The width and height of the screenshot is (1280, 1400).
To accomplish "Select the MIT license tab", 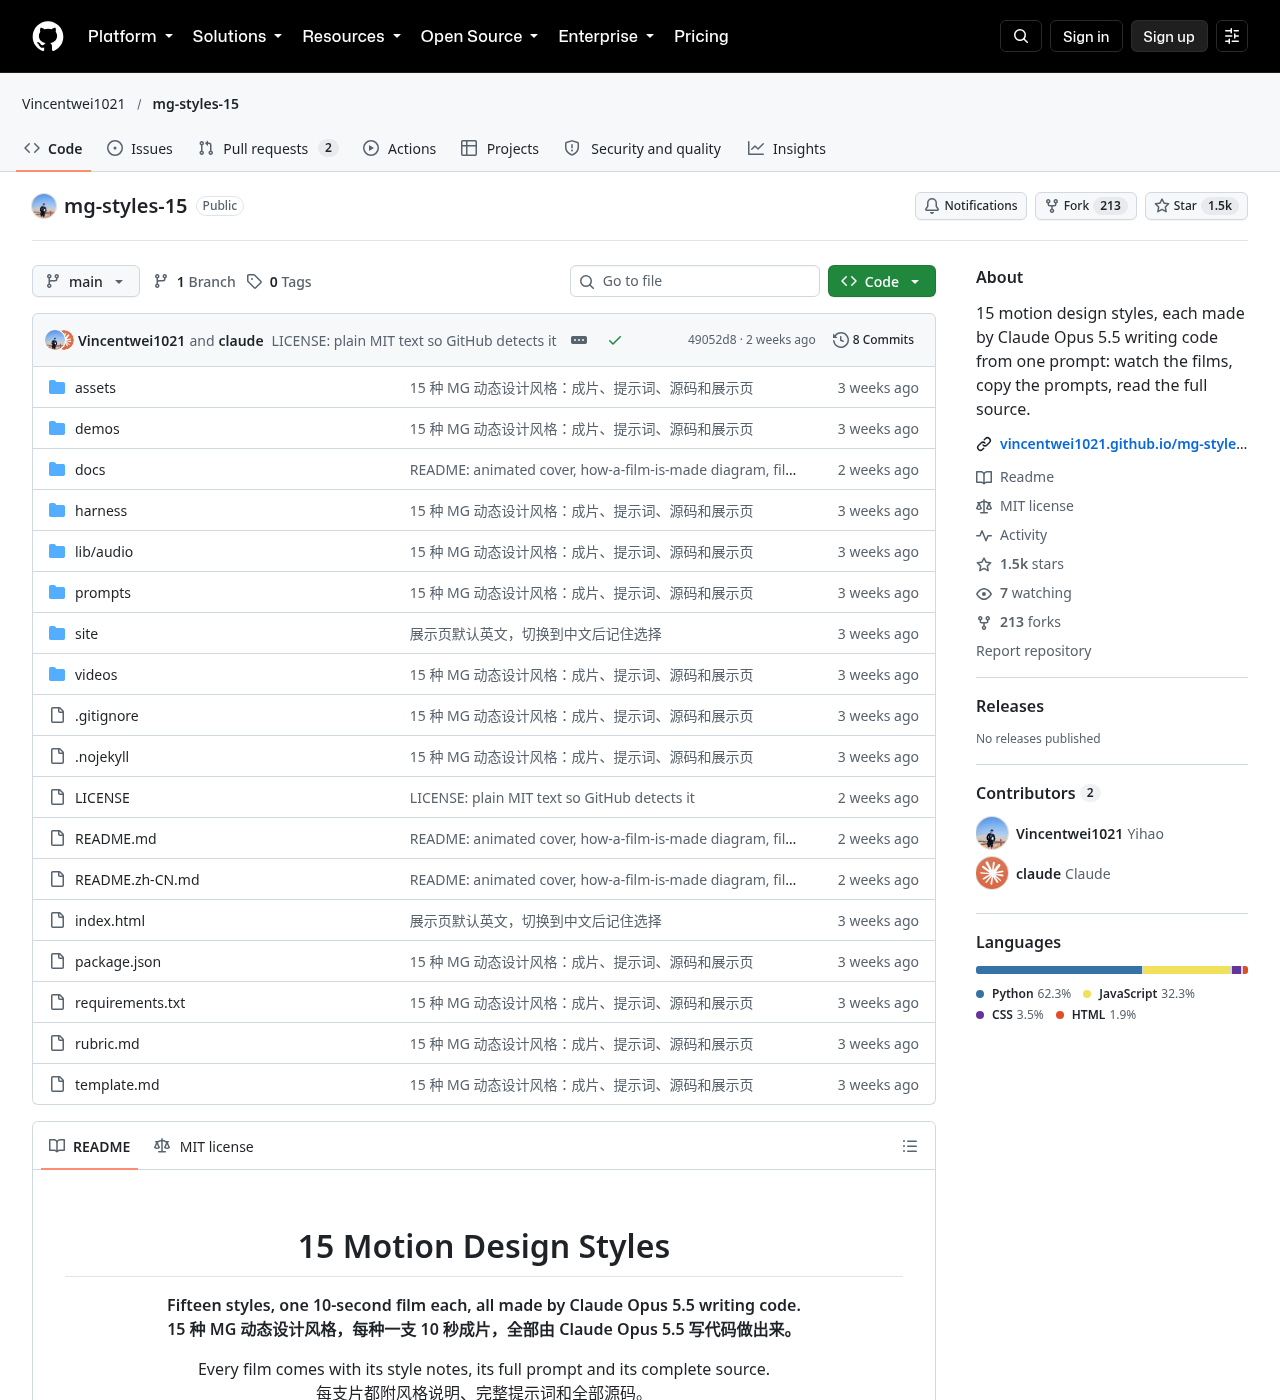I will (204, 1147).
